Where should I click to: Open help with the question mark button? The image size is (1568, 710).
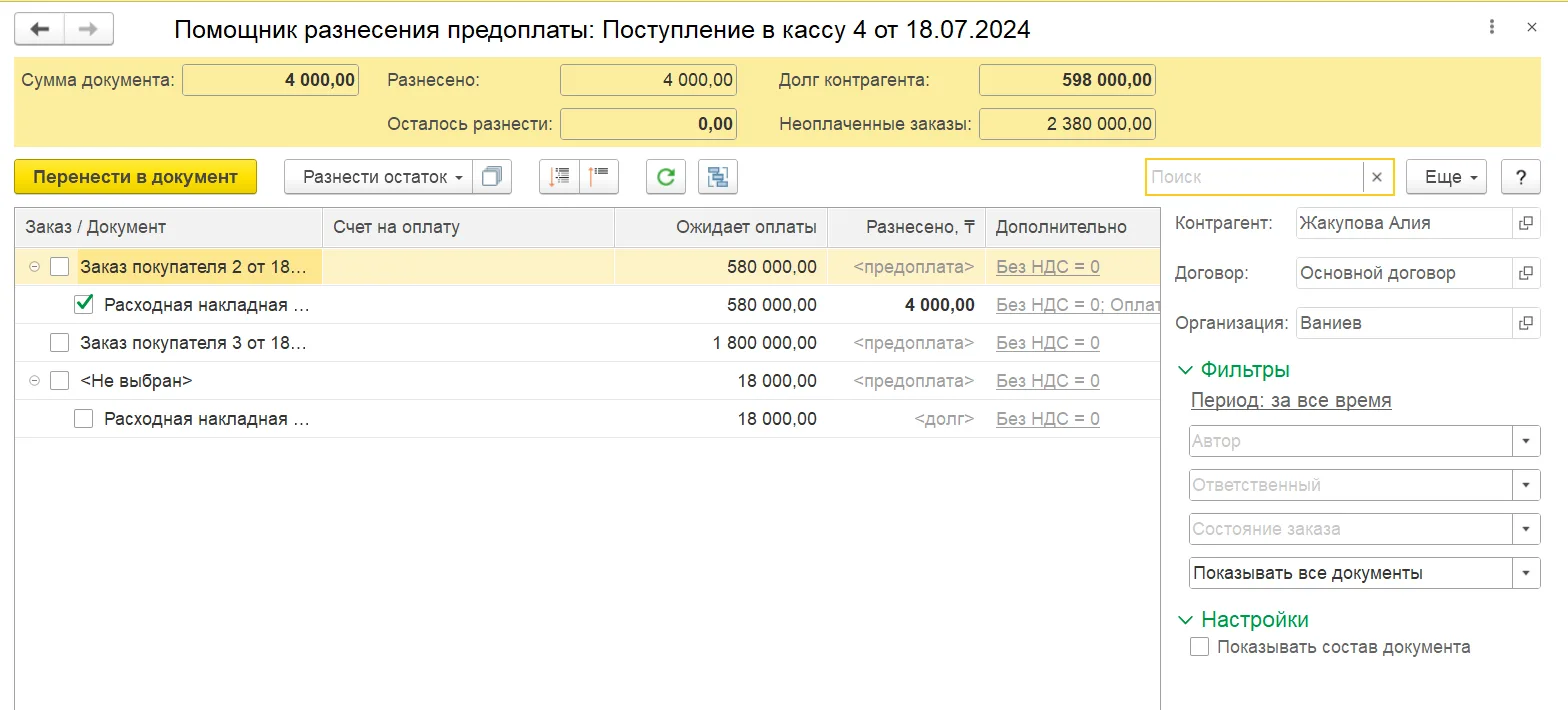coord(1521,177)
